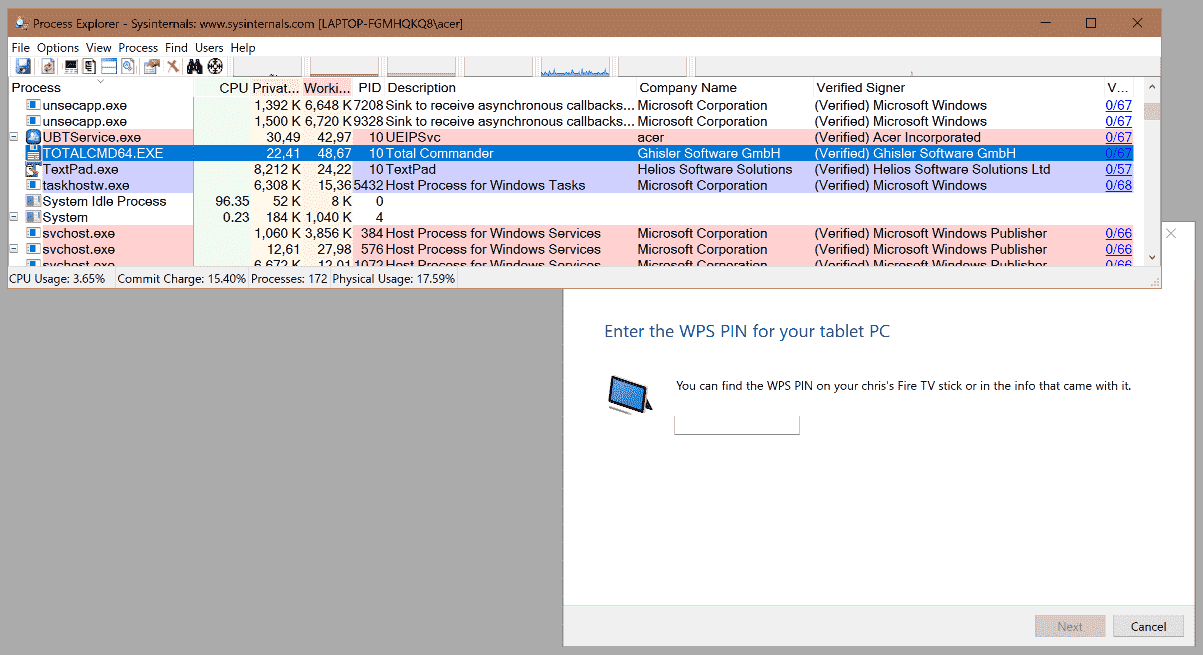Viewport: 1203px width, 655px height.
Task: Click "Physical Usage: 17.59%" in status bar
Action: tap(393, 279)
